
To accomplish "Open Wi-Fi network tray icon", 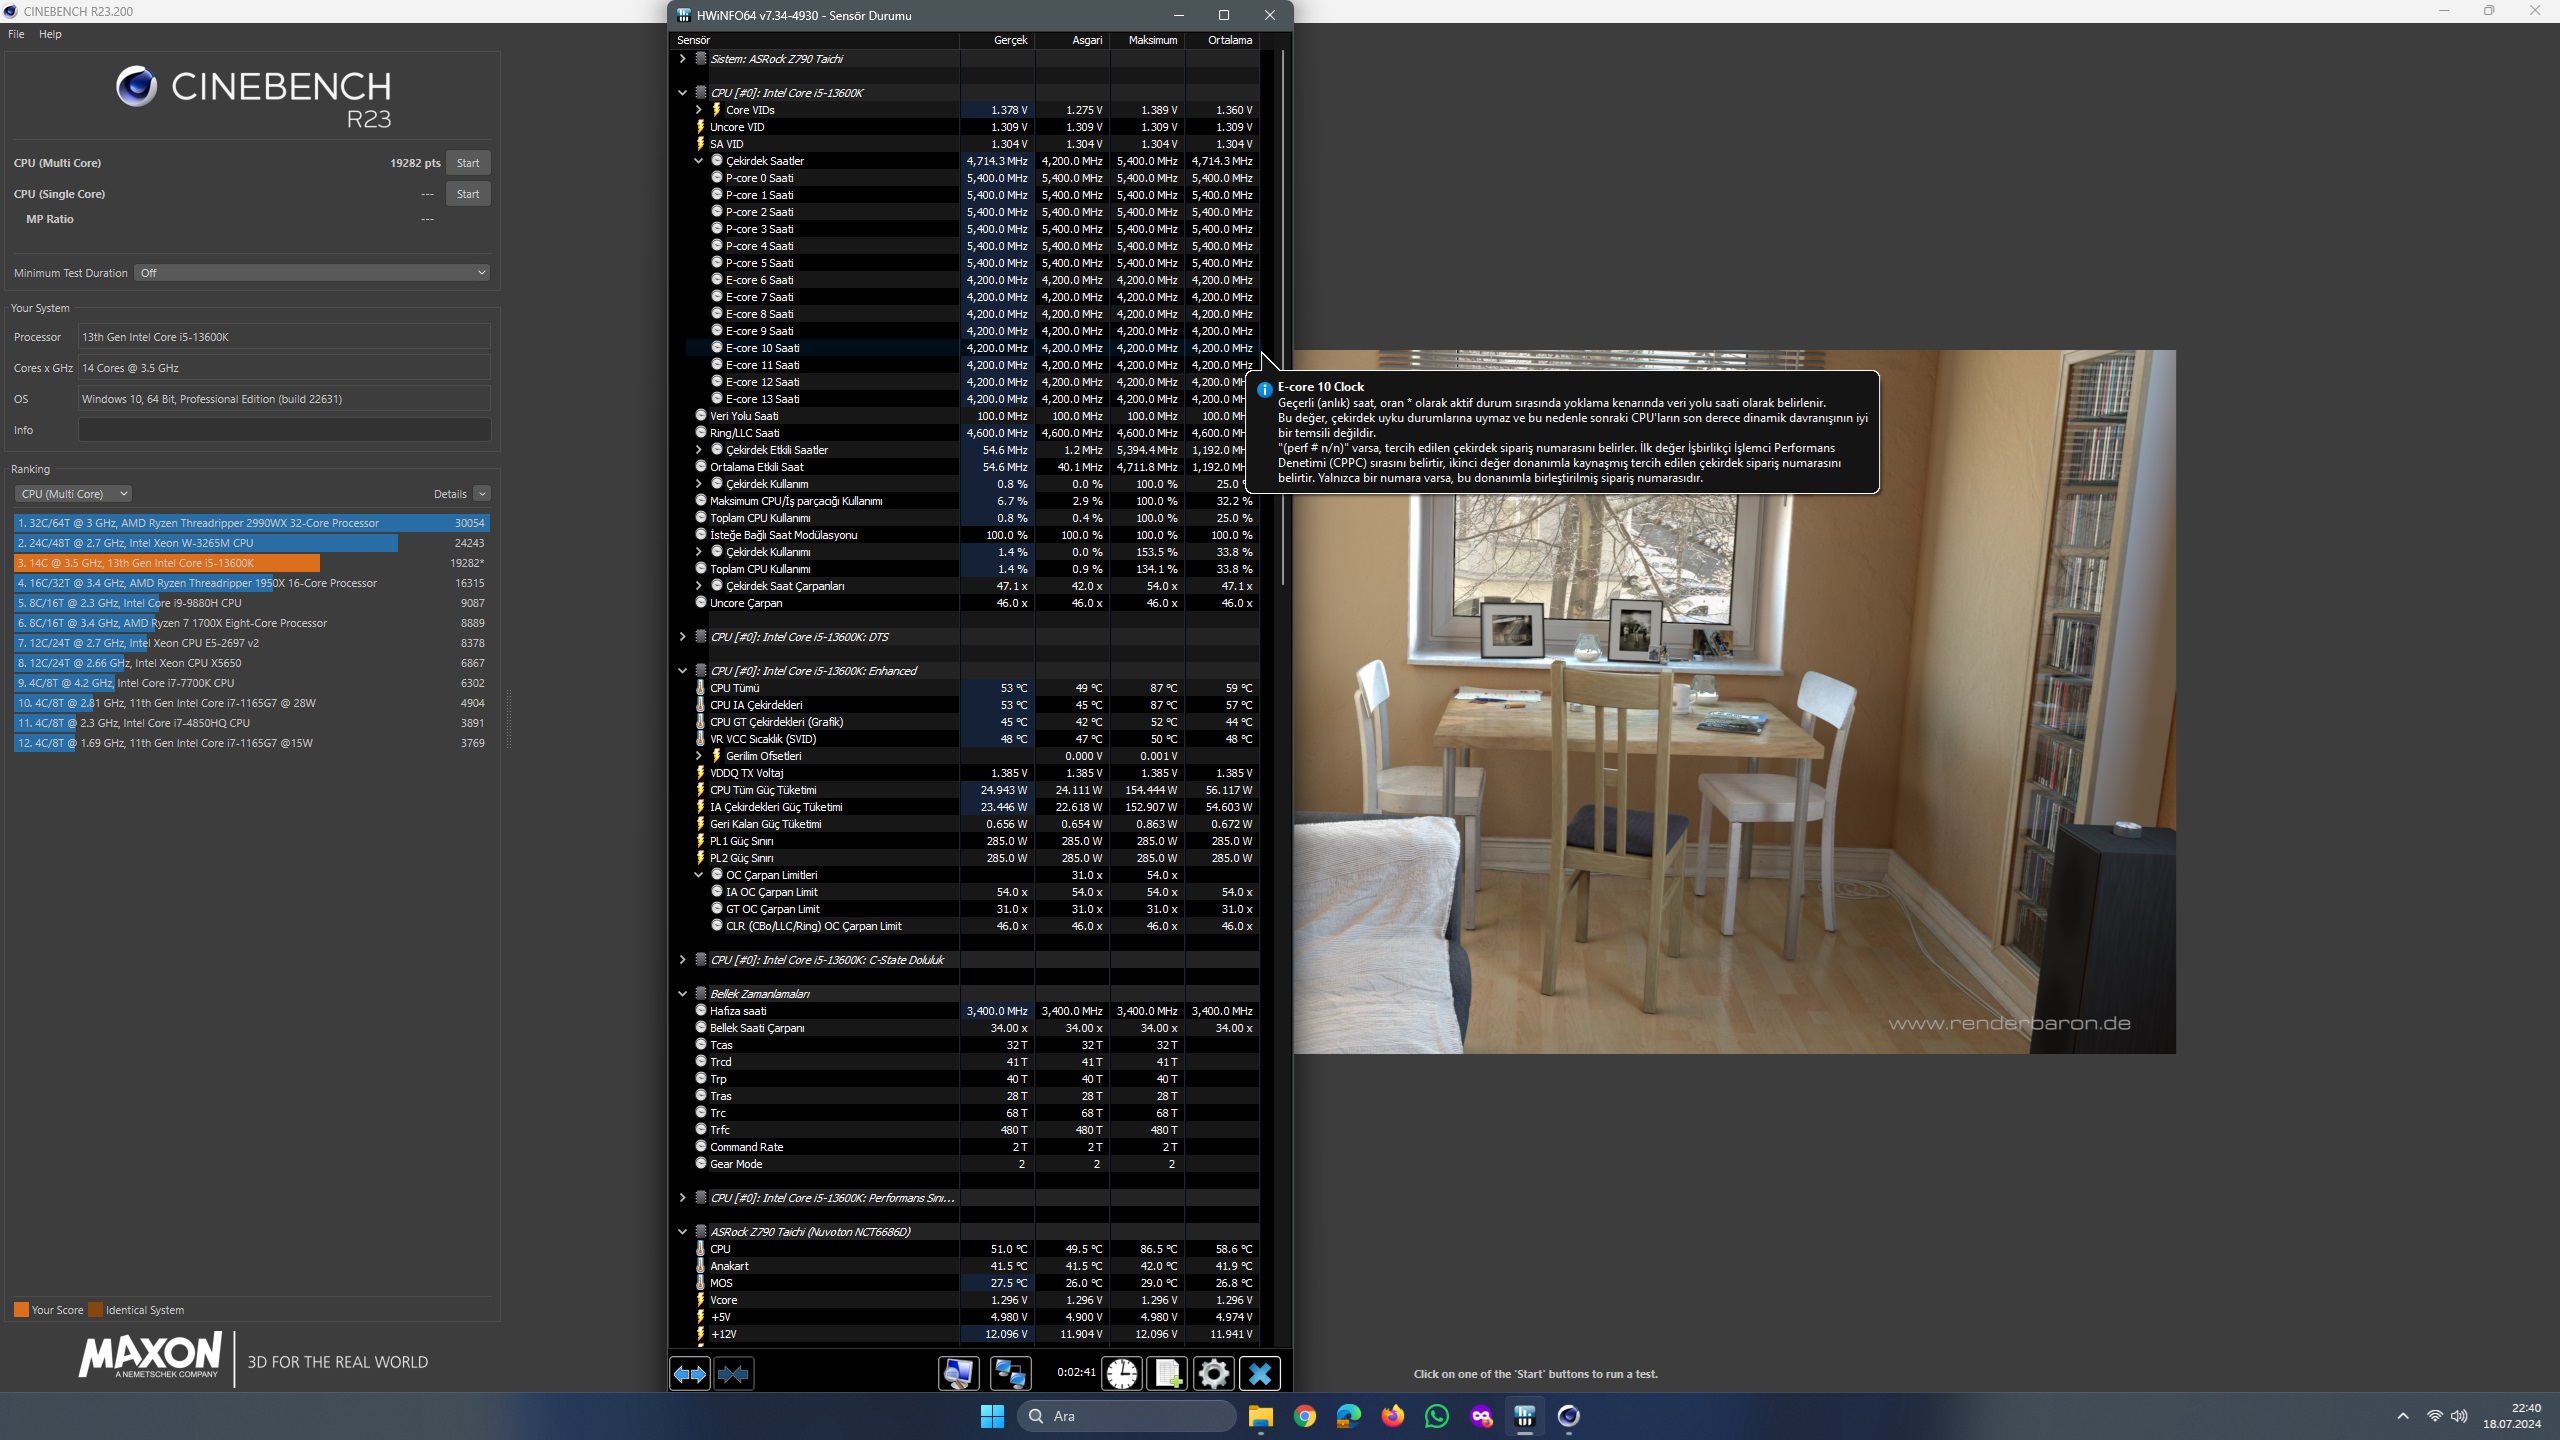I will pos(2435,1416).
